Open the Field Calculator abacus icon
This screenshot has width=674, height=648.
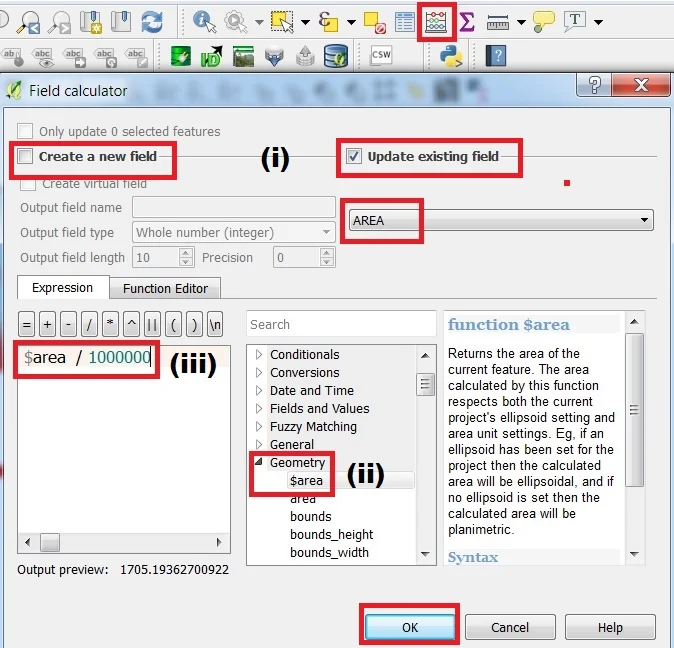pos(436,21)
